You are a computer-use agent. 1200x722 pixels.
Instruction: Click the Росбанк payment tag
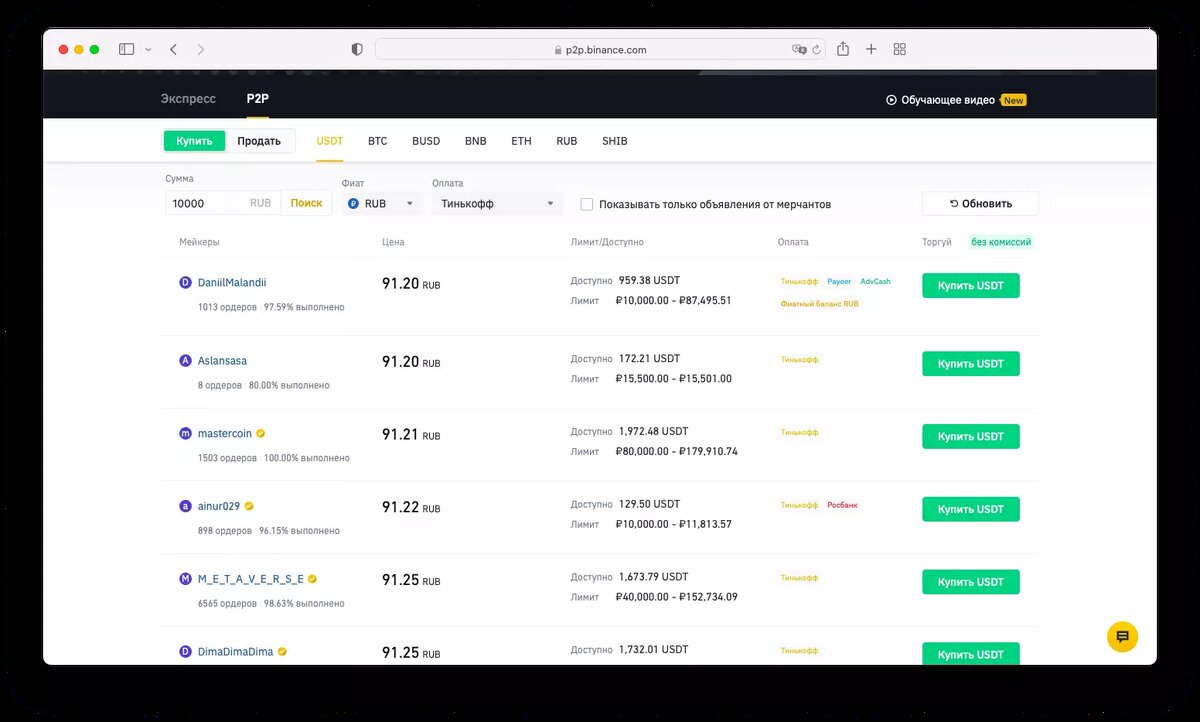tap(842, 505)
